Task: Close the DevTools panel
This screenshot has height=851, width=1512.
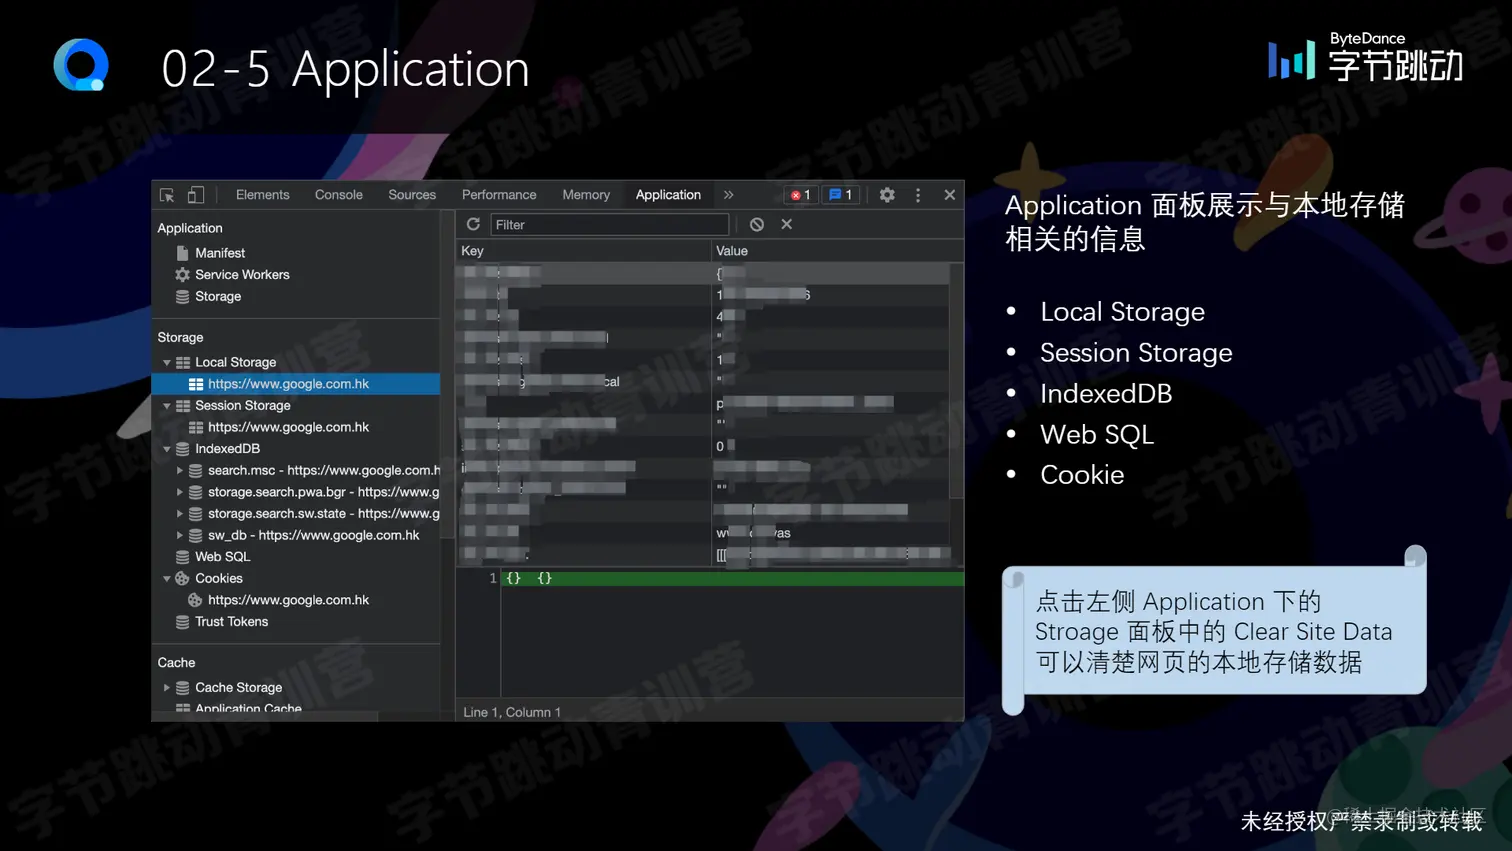Action: pyautogui.click(x=950, y=195)
